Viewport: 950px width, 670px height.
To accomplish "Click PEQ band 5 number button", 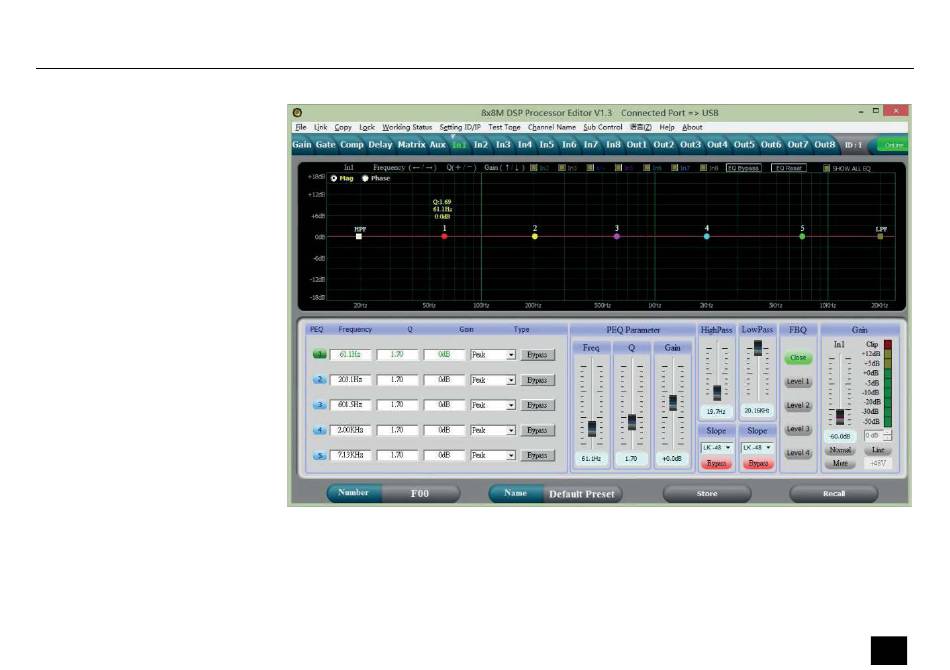I will (319, 456).
